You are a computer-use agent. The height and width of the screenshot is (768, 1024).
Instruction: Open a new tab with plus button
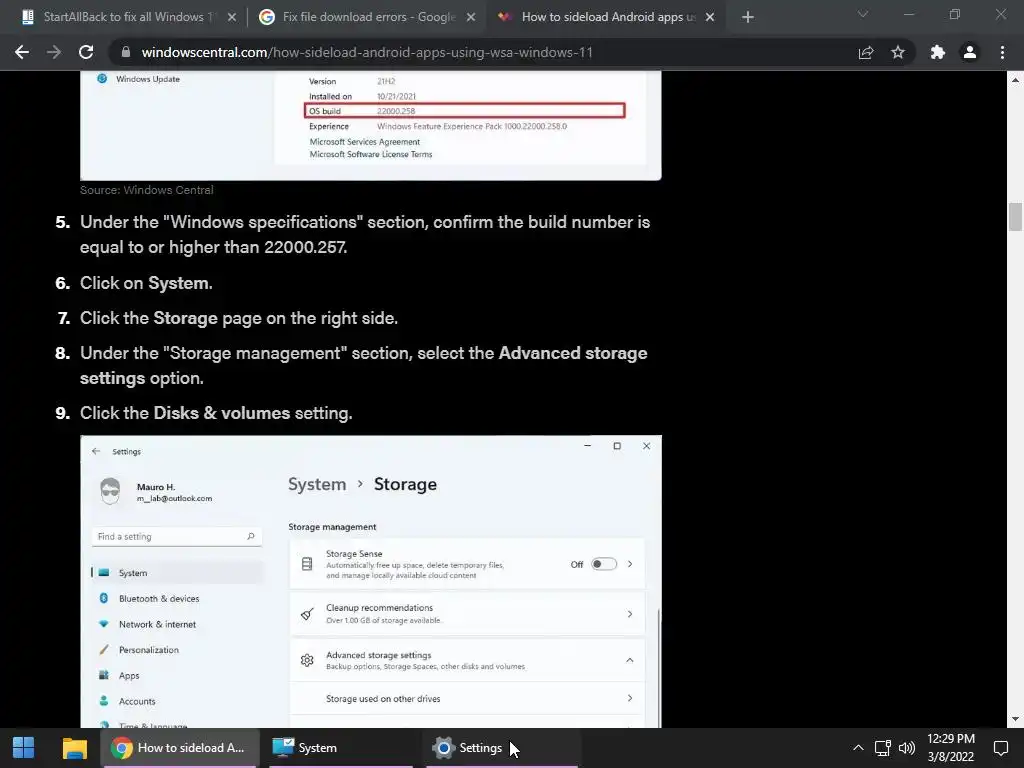click(x=748, y=17)
